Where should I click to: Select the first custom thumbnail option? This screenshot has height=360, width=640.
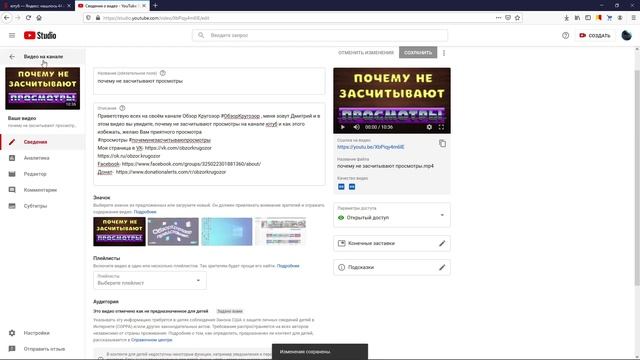click(x=119, y=231)
